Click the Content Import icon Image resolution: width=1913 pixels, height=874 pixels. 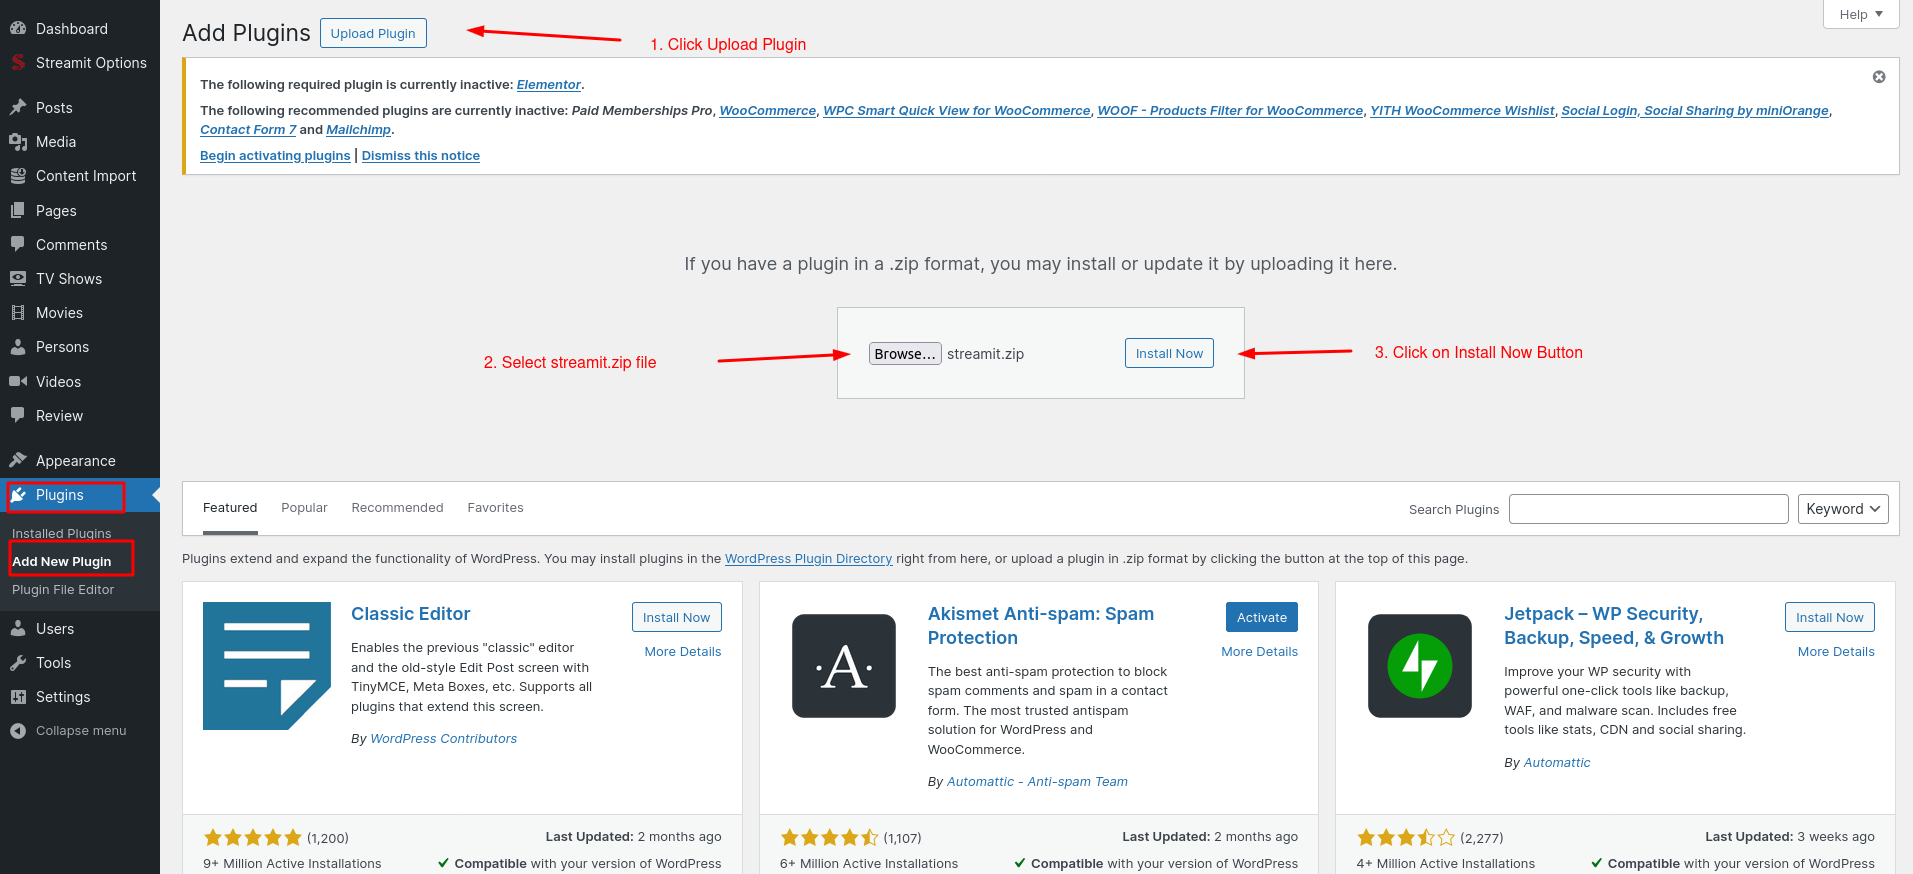point(18,176)
